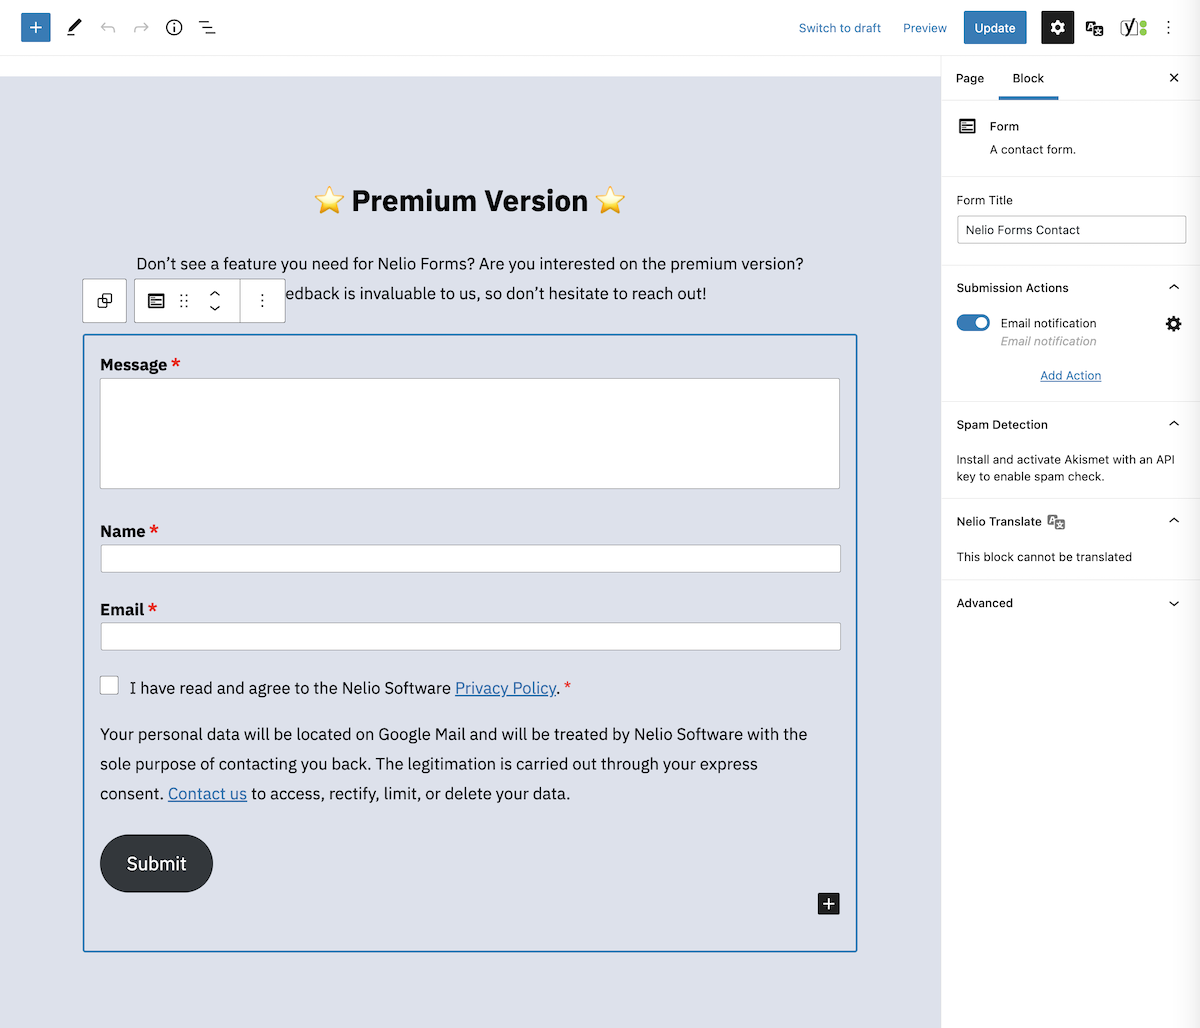The width and height of the screenshot is (1200, 1028).
Task: Open document details info icon
Action: coord(174,27)
